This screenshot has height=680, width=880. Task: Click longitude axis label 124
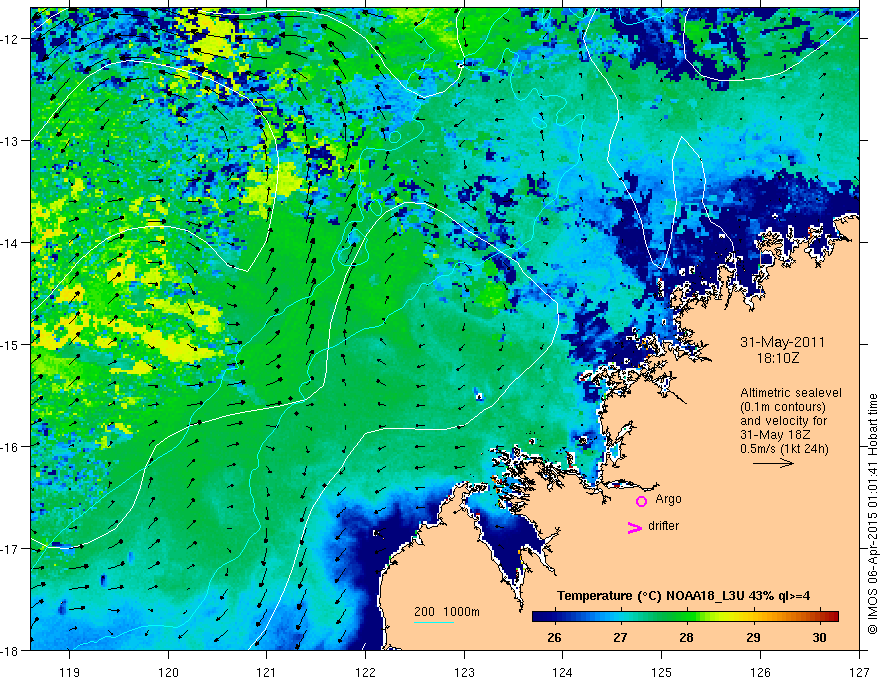pyautogui.click(x=563, y=672)
